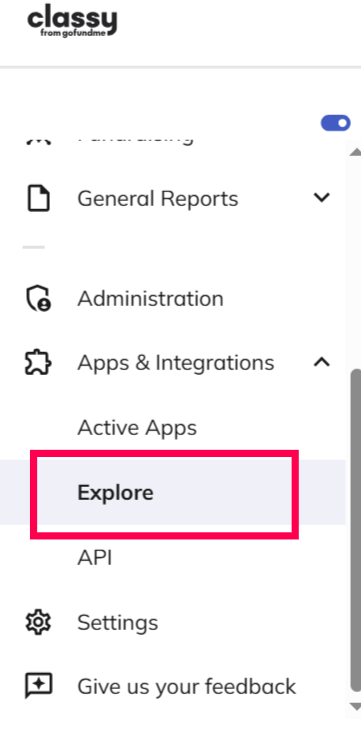Open Active Apps submenu item
Viewport: 361px width, 733px height.
137,427
